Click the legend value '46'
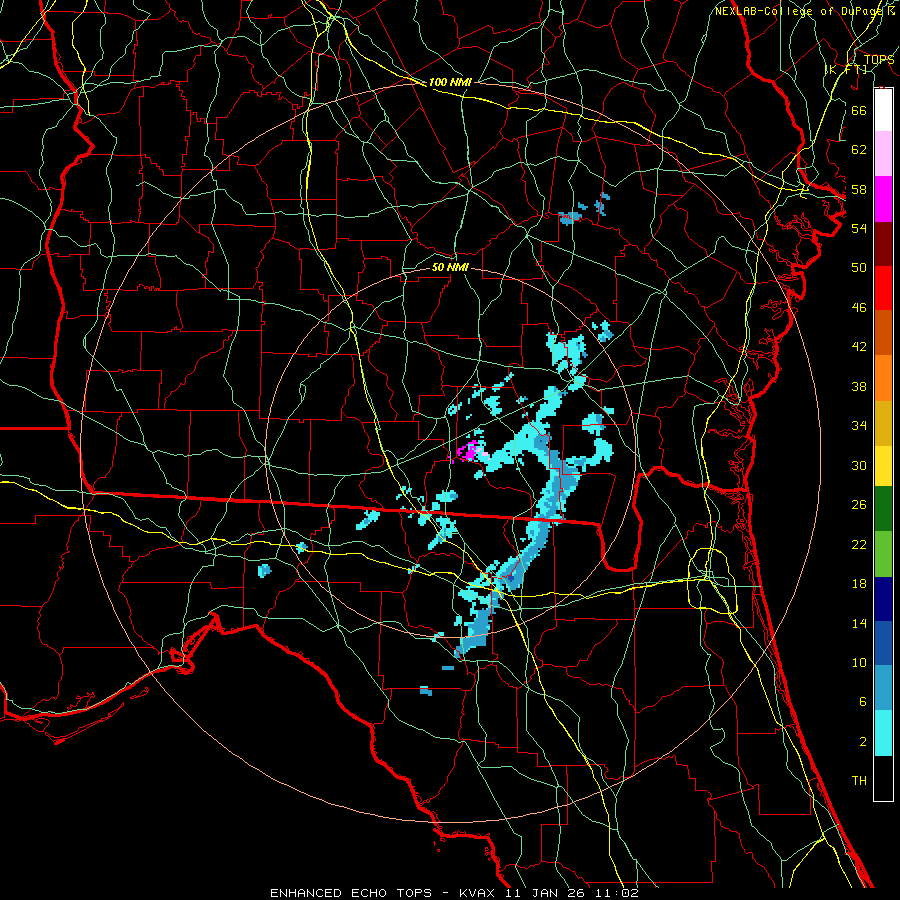Screen dimensions: 900x900 859,308
